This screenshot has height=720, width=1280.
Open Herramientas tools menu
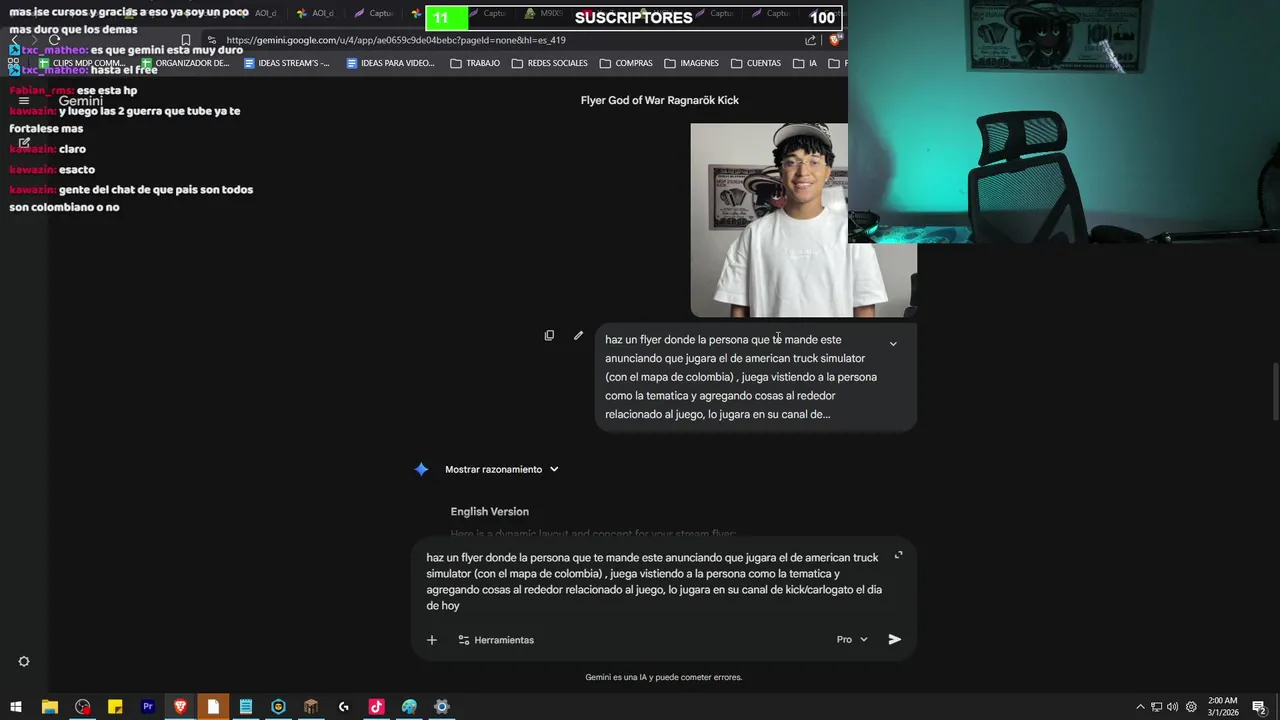click(496, 640)
